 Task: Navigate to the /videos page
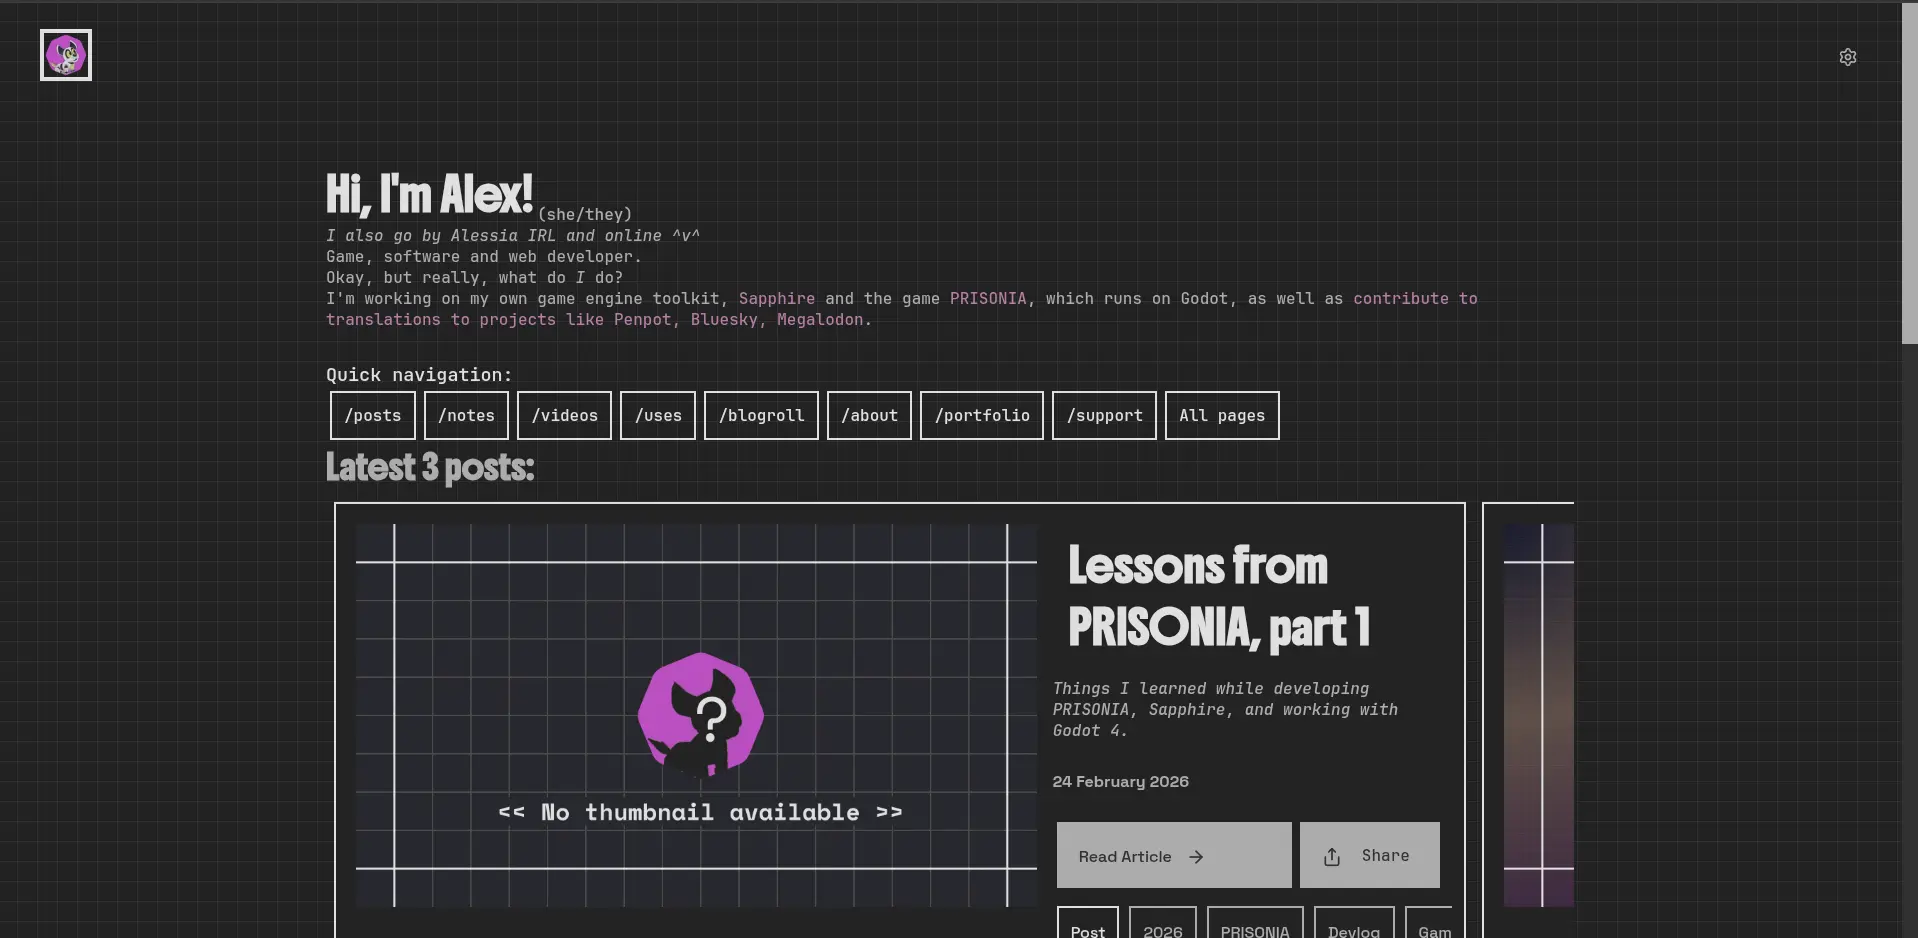point(564,415)
